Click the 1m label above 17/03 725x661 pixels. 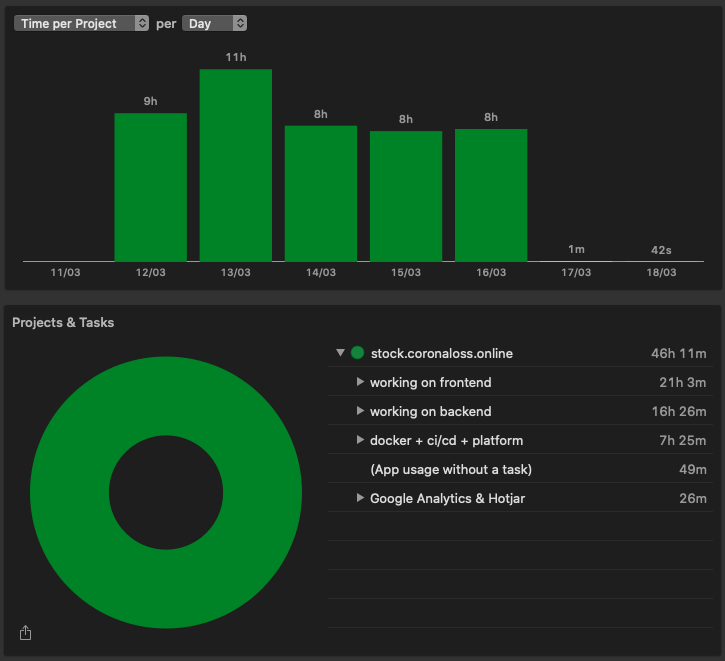click(576, 249)
